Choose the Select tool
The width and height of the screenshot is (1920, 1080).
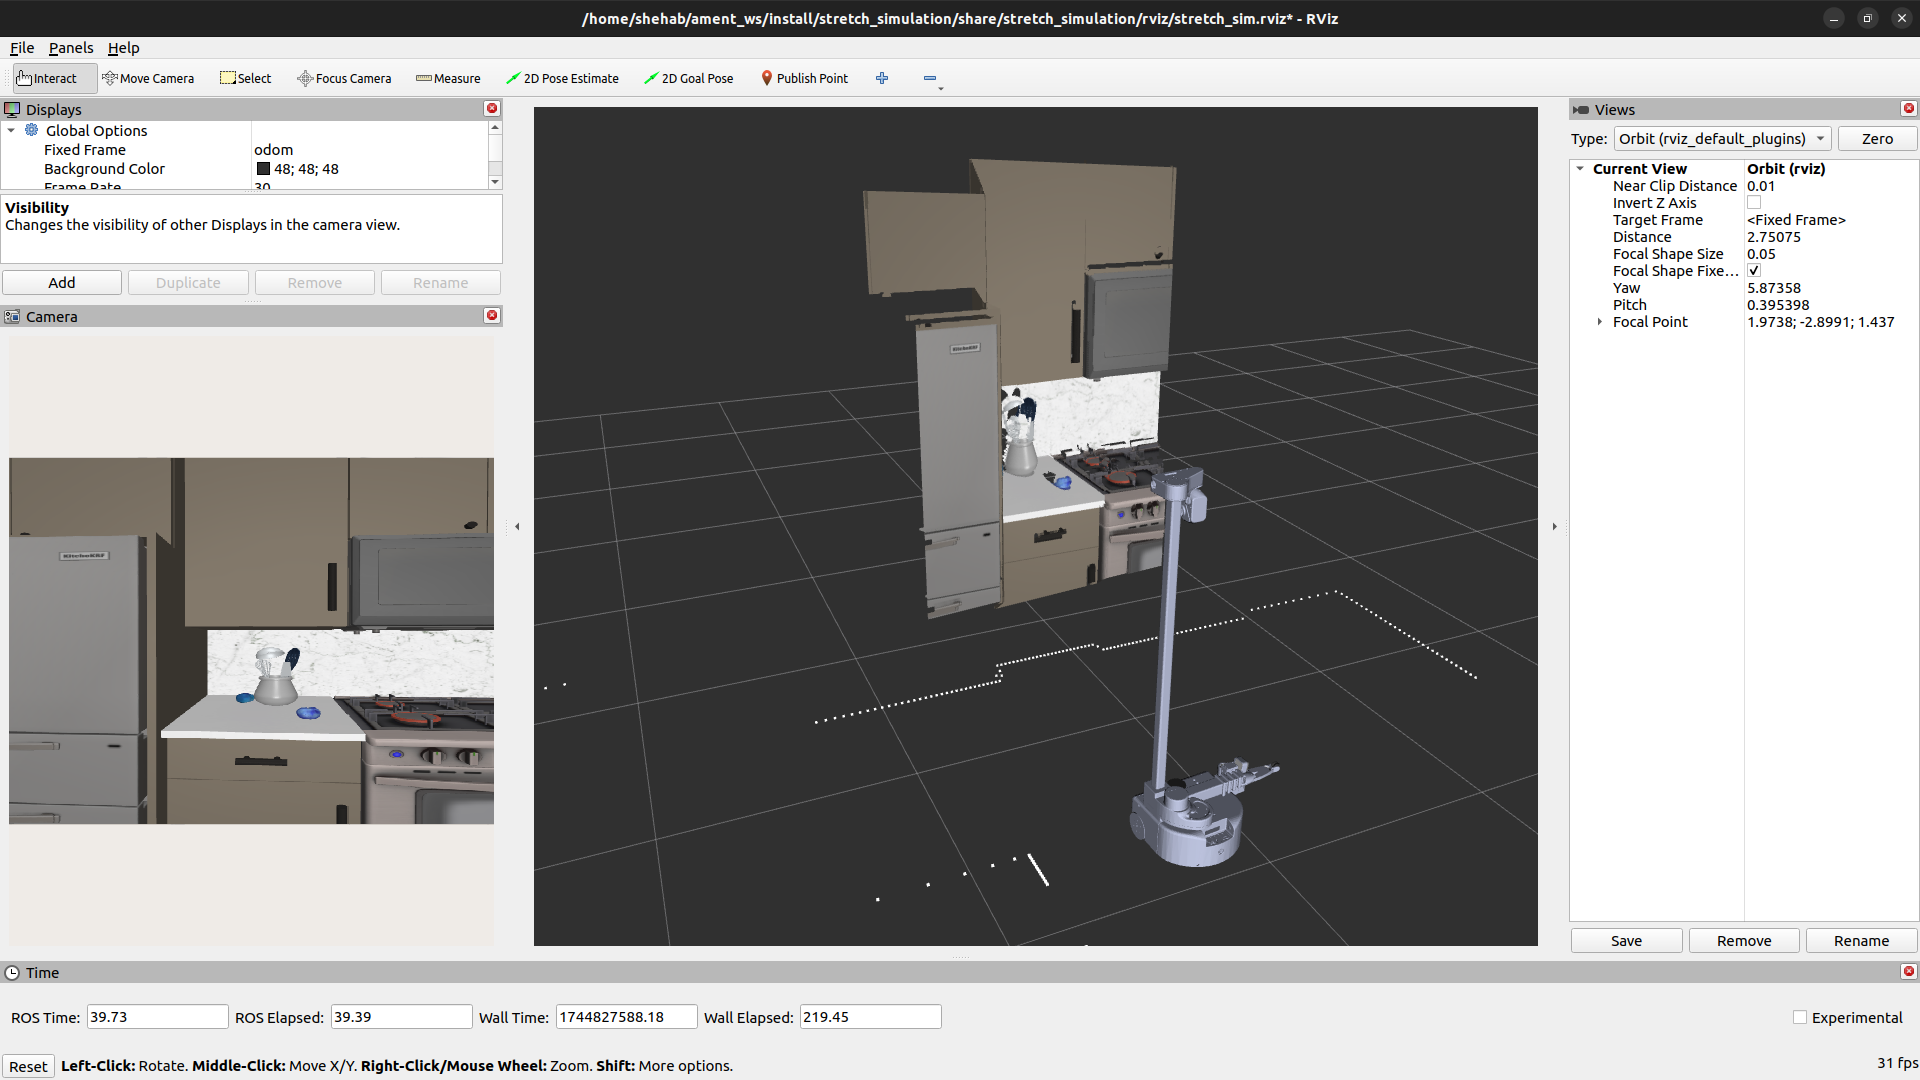tap(245, 78)
